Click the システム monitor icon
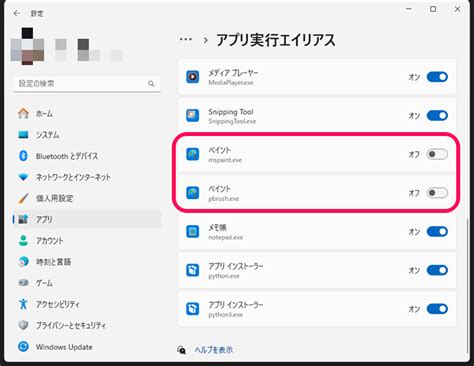Image resolution: width=474 pixels, height=366 pixels. [23, 135]
